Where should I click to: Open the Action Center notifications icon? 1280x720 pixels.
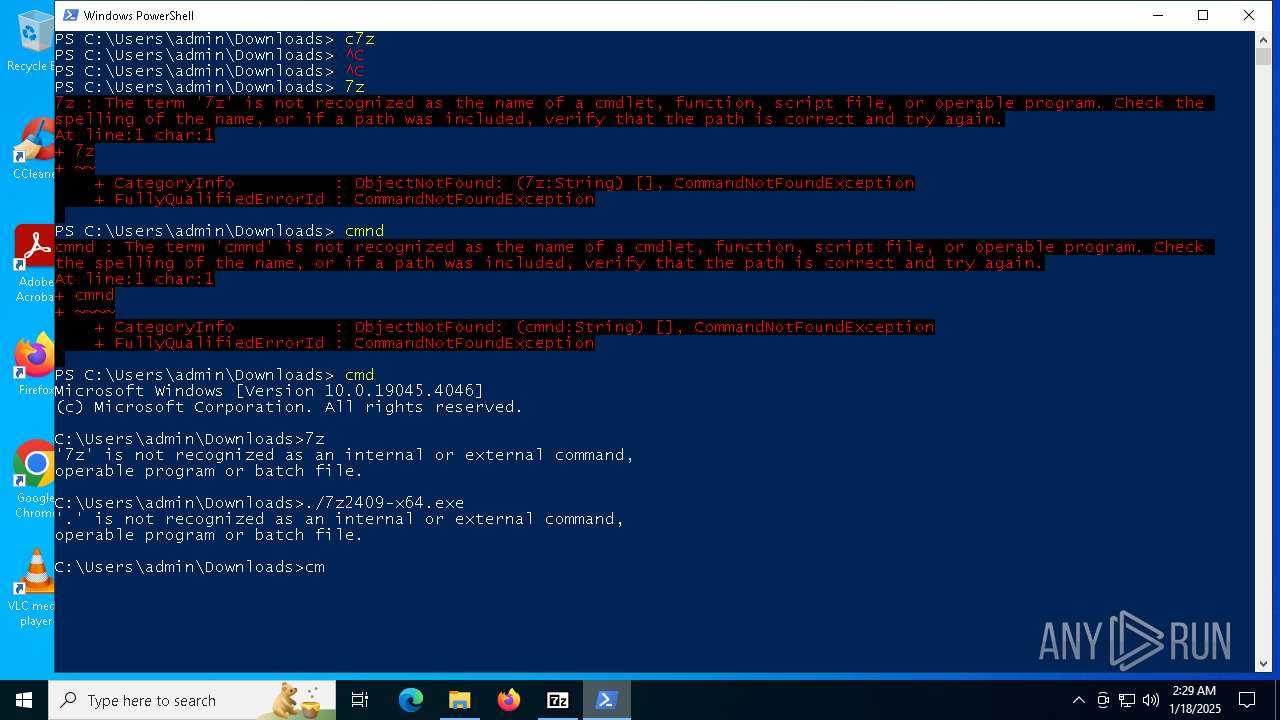pos(1247,700)
